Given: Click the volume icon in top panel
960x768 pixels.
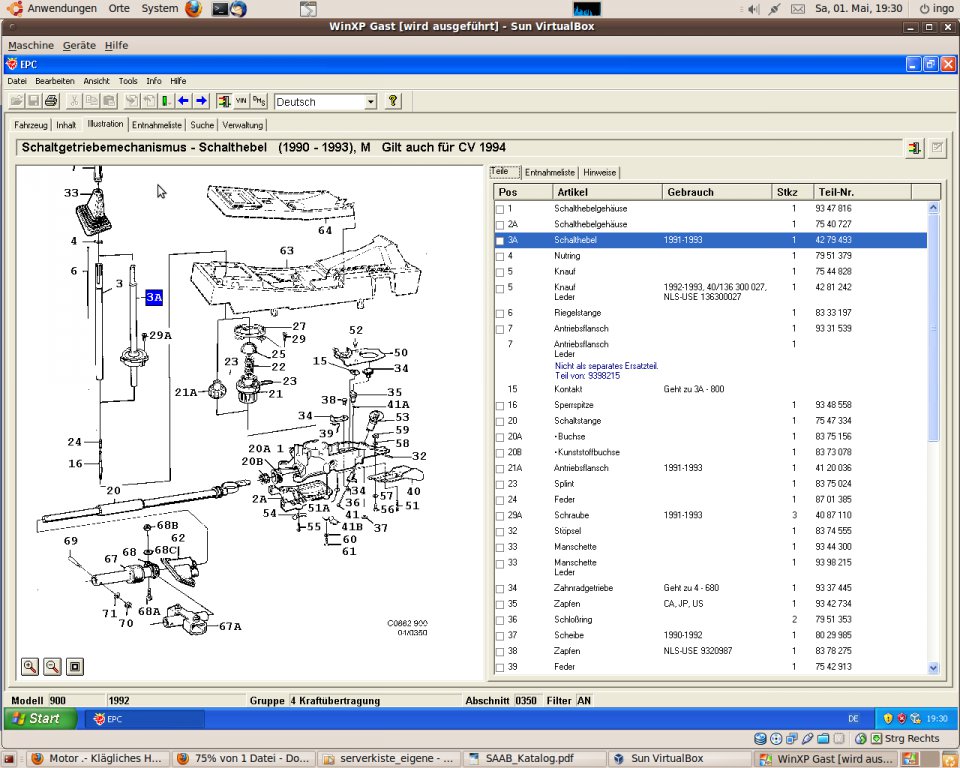Looking at the screenshot, I should (x=754, y=9).
